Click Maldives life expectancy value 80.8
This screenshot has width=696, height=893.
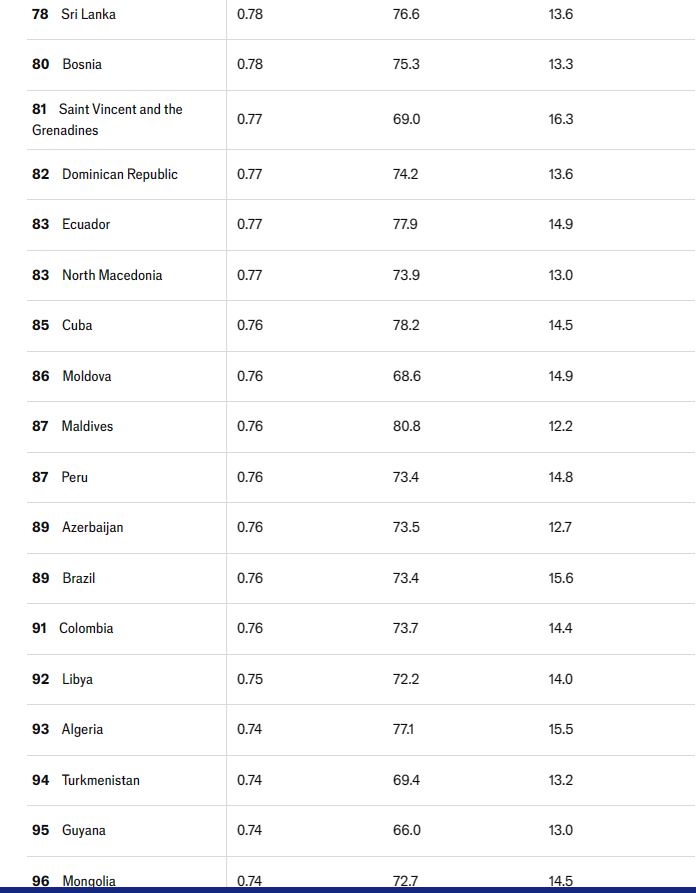pos(406,426)
